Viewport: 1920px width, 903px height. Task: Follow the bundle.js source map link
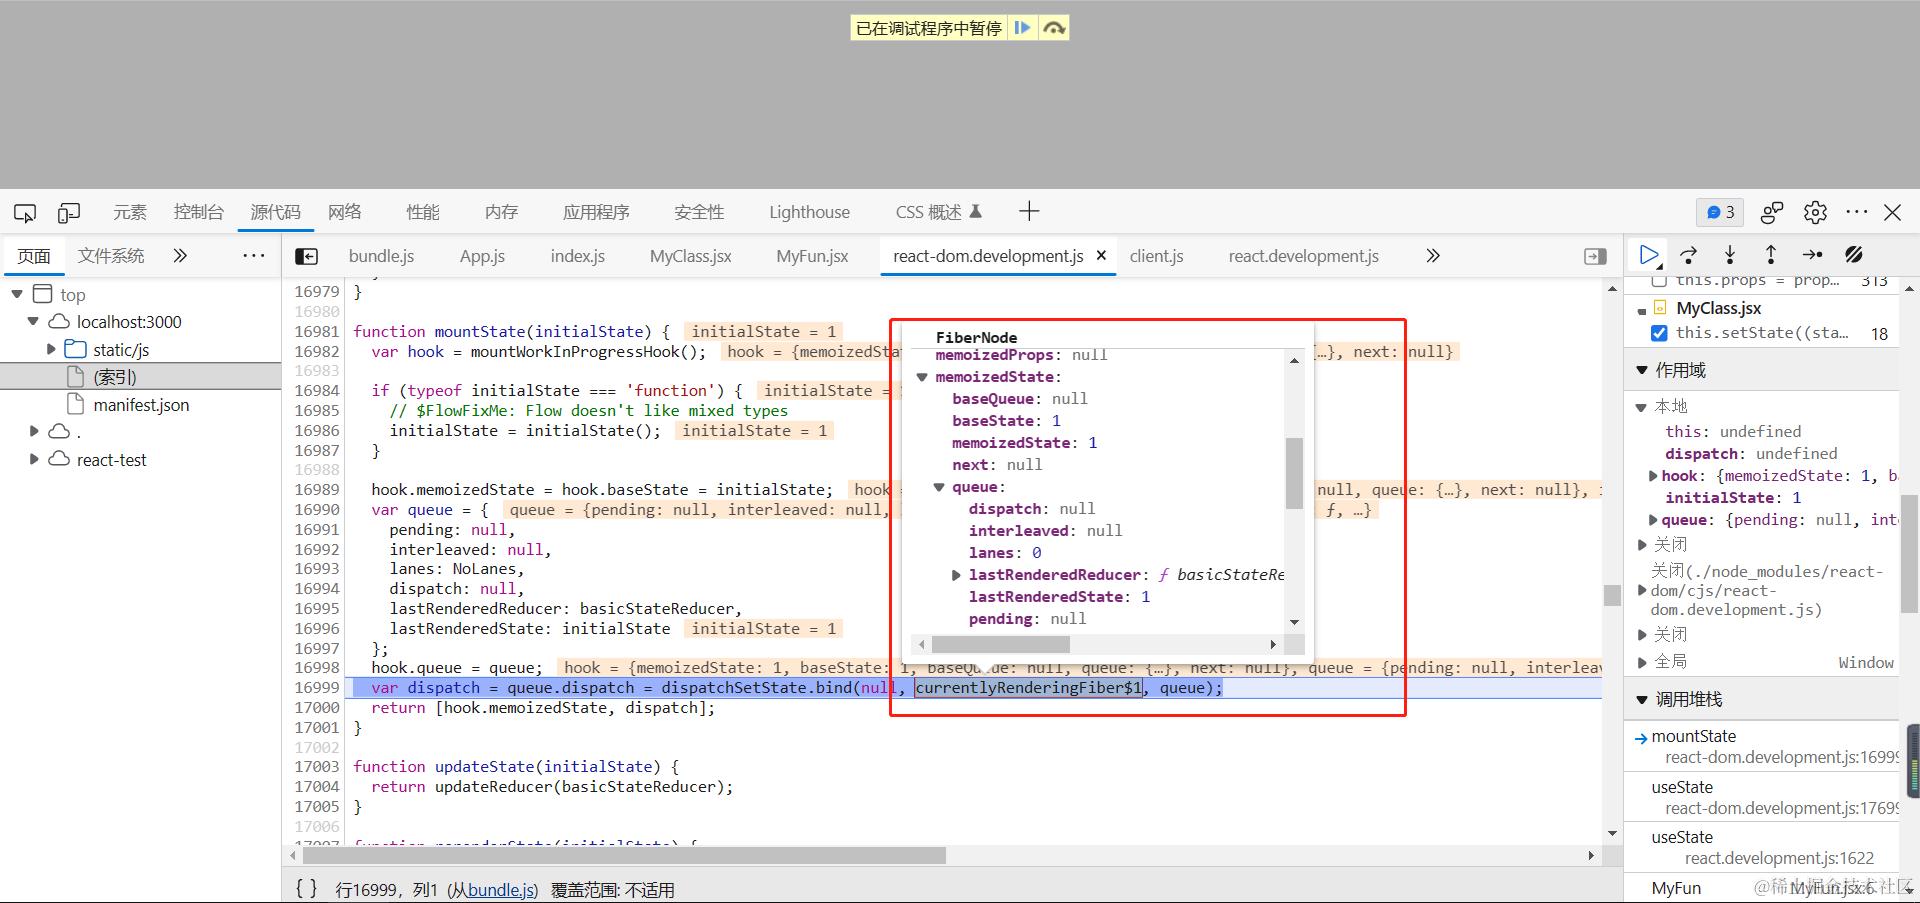coord(503,890)
